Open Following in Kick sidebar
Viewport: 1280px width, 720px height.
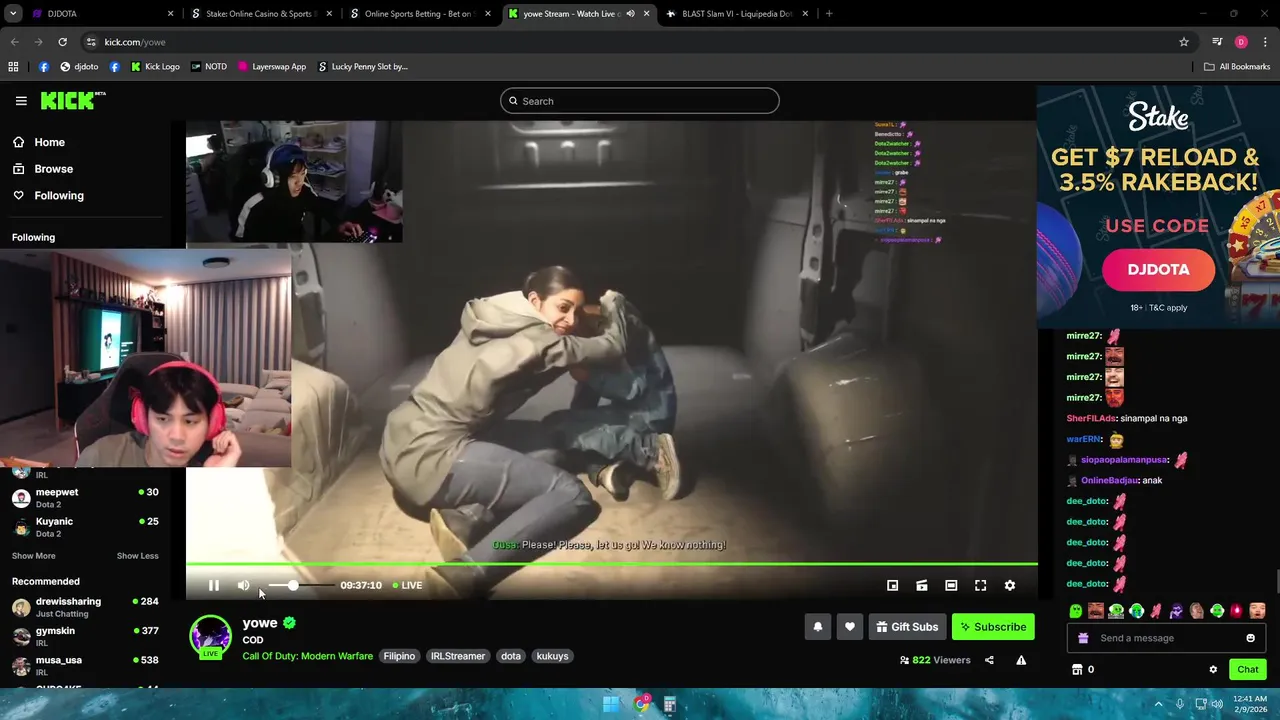pyautogui.click(x=48, y=195)
